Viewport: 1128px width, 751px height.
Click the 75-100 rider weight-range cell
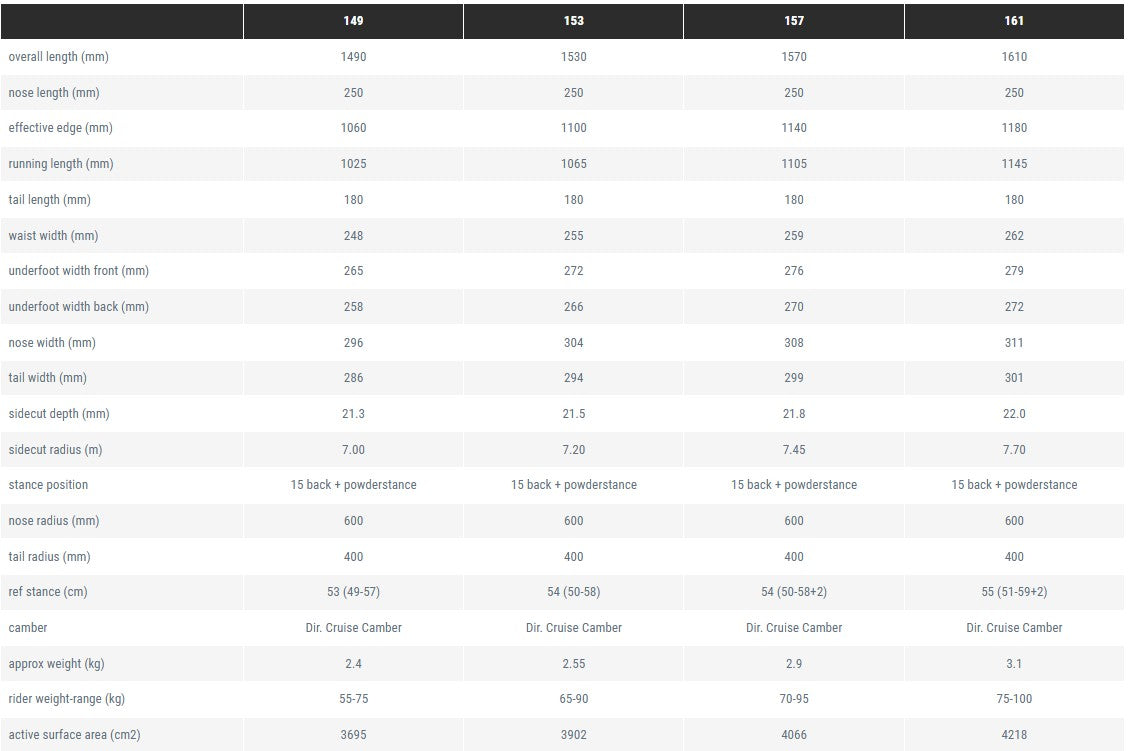tap(1014, 699)
